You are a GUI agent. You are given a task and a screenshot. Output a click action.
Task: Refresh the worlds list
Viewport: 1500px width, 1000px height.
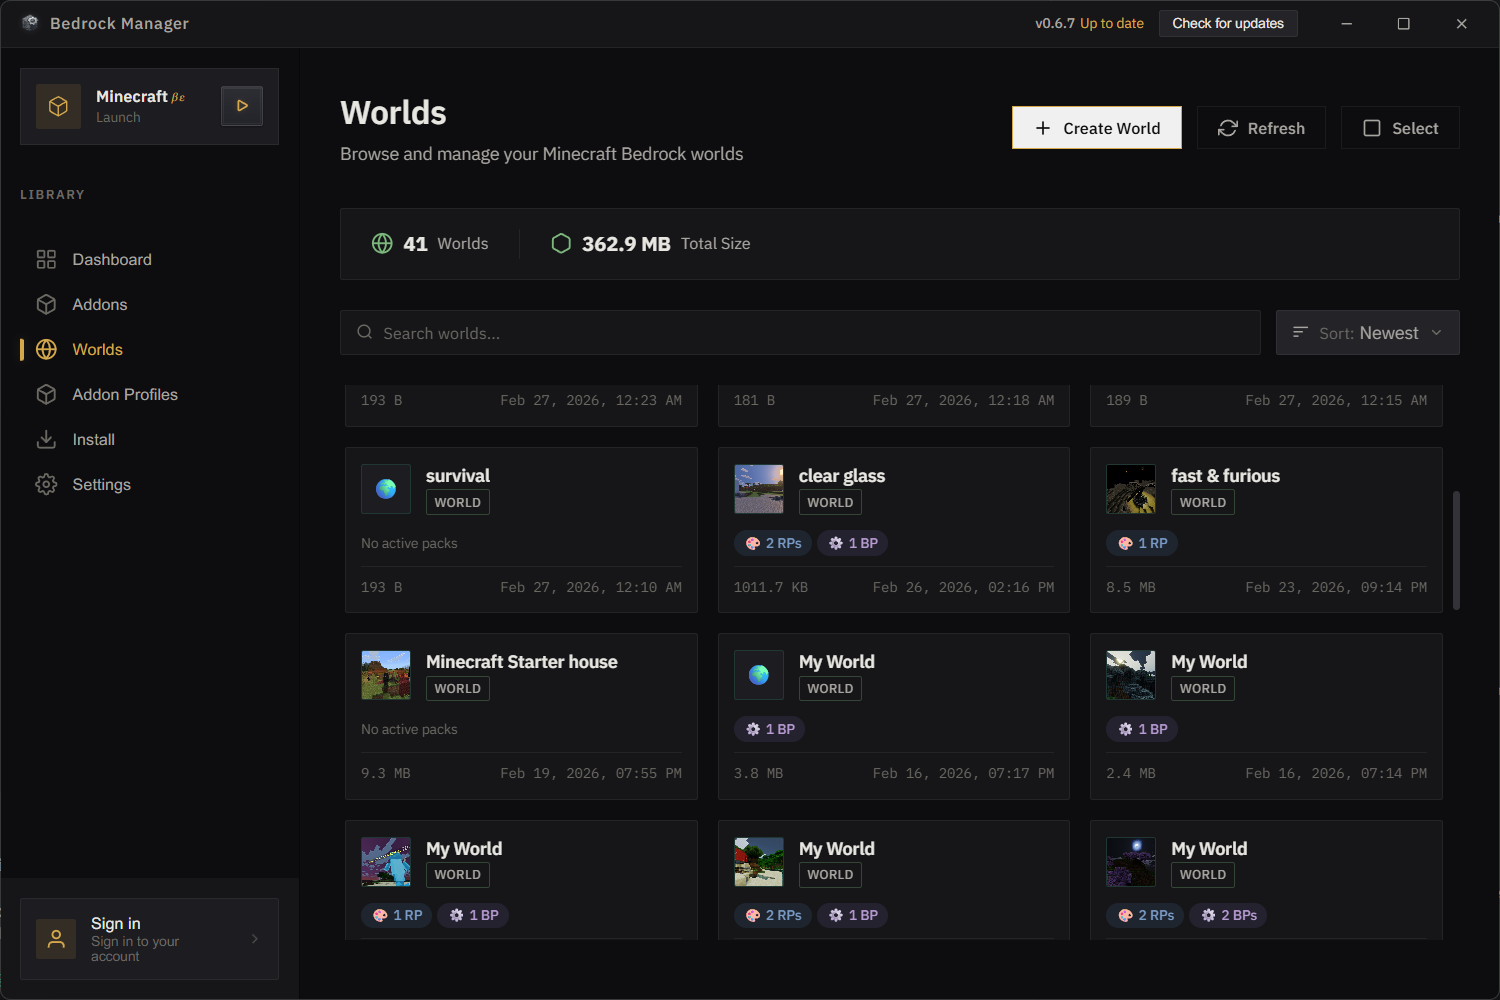1261,128
